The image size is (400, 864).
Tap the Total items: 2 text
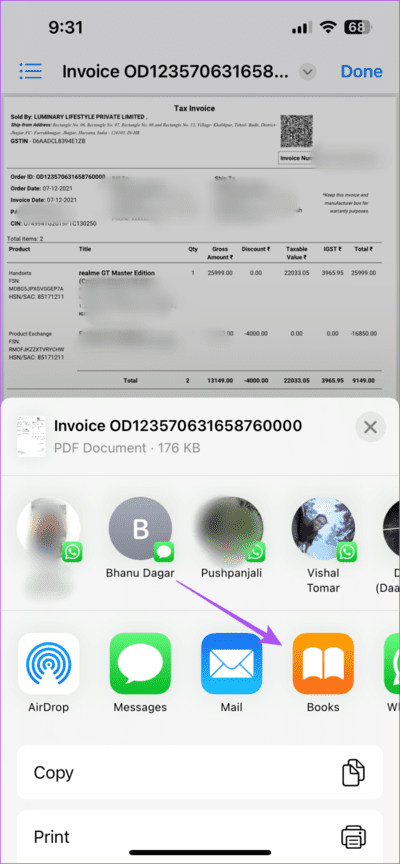25,239
